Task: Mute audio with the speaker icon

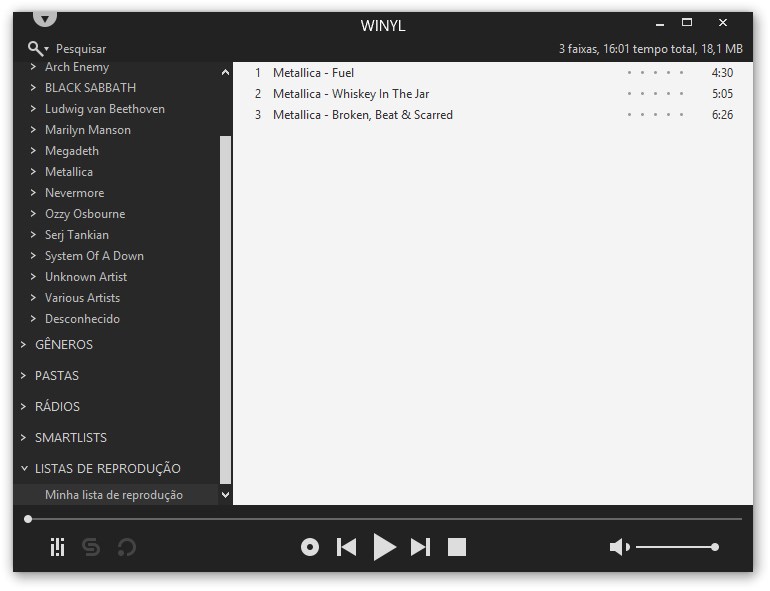Action: [x=619, y=547]
